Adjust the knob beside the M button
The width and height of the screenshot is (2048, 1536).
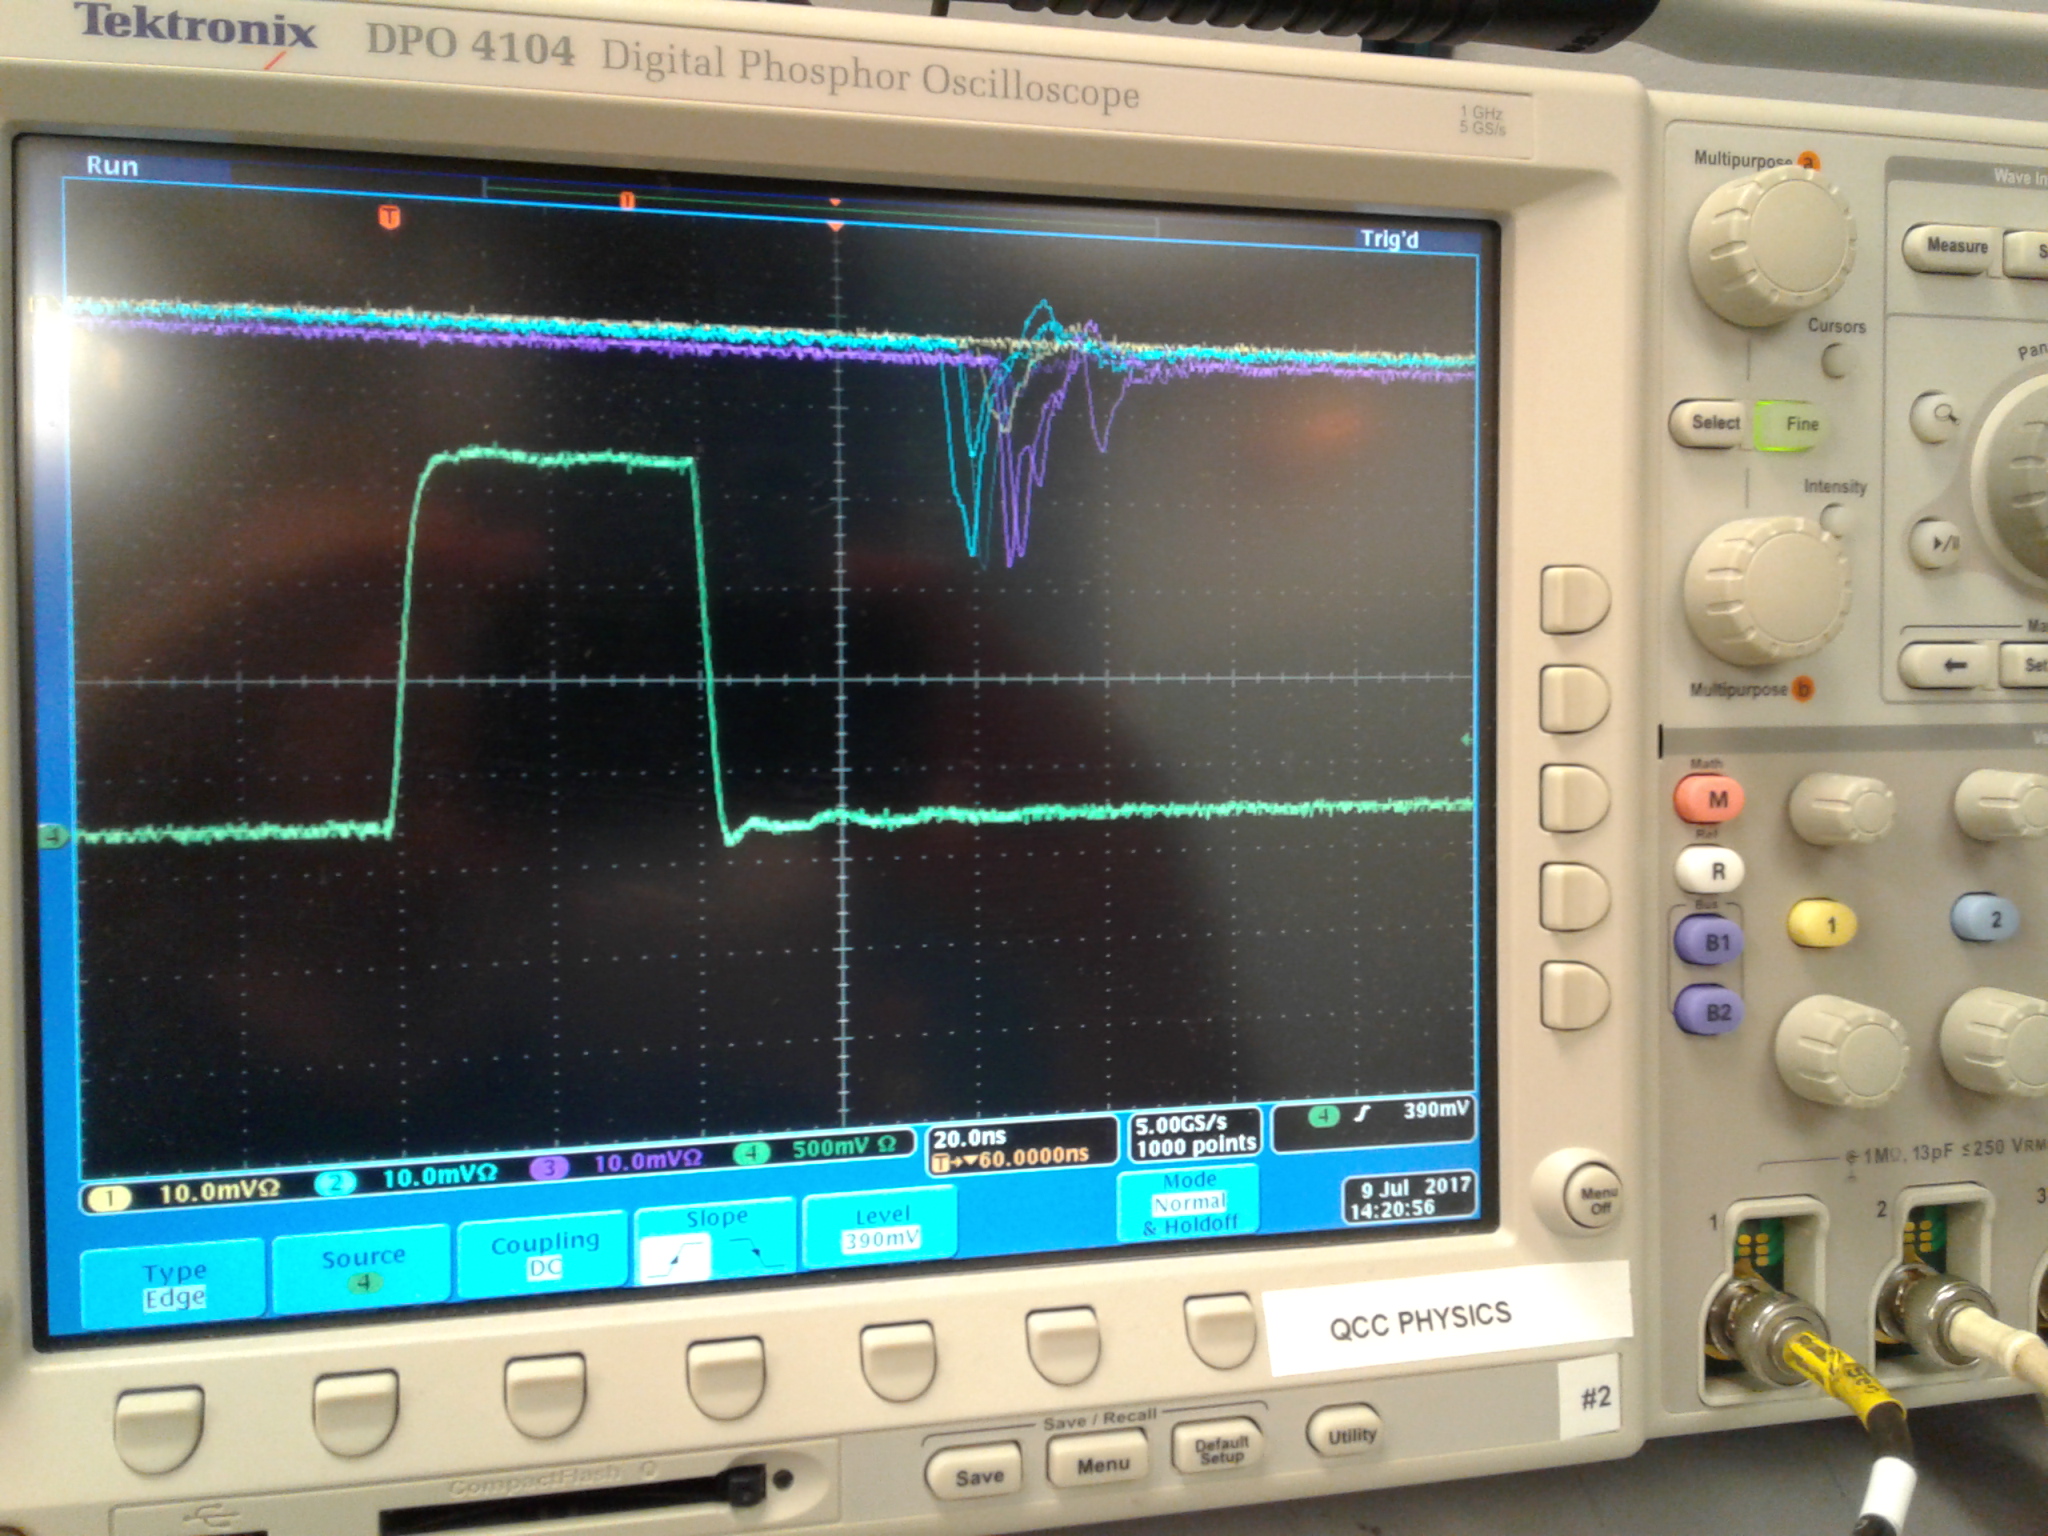coord(1840,807)
